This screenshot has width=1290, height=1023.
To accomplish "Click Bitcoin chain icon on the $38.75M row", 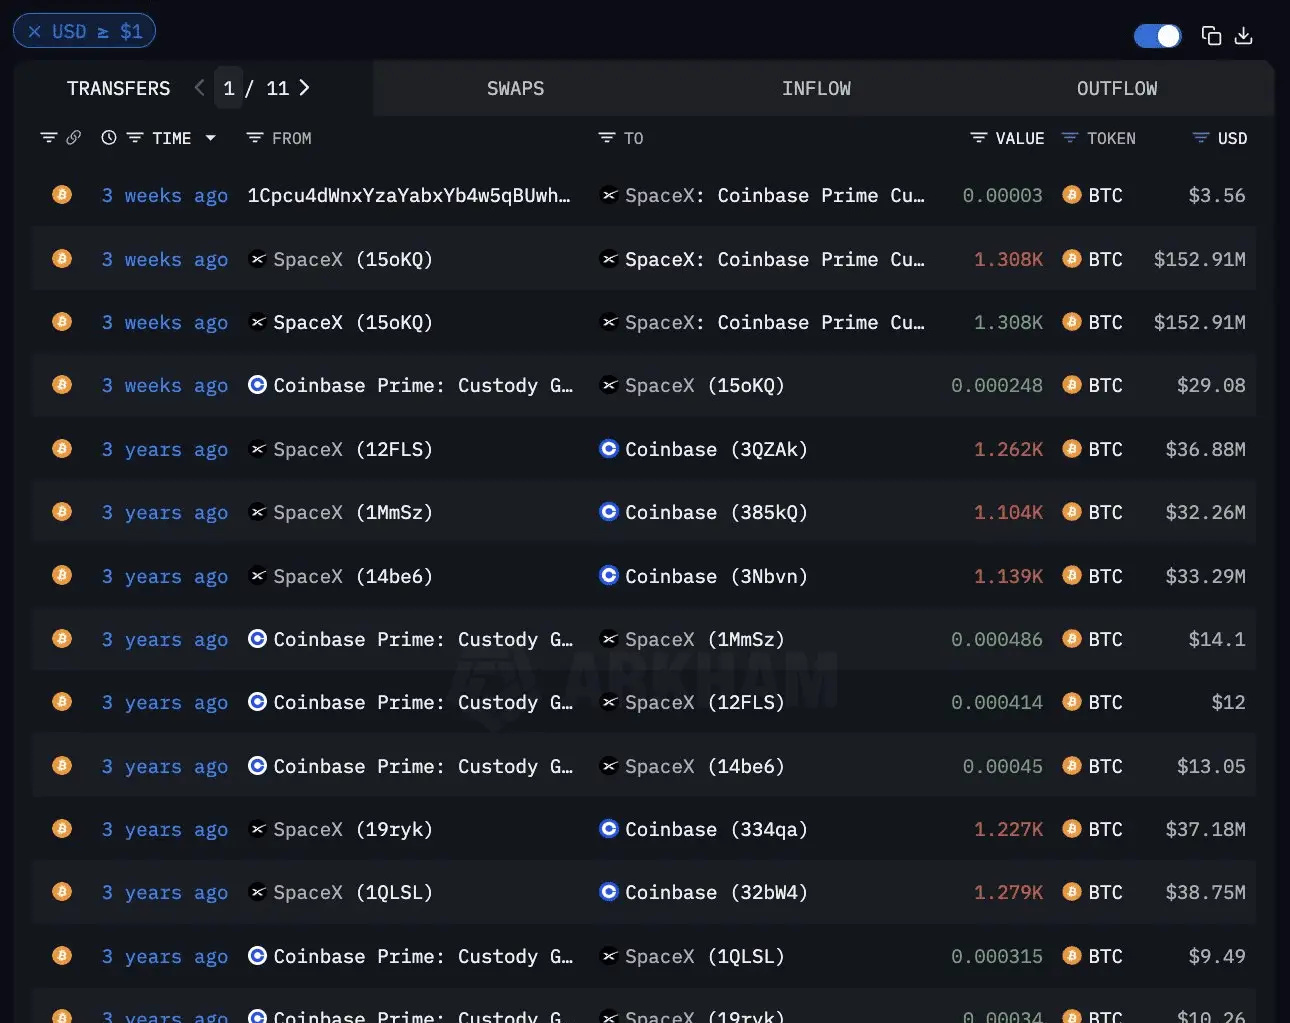I will (x=62, y=892).
